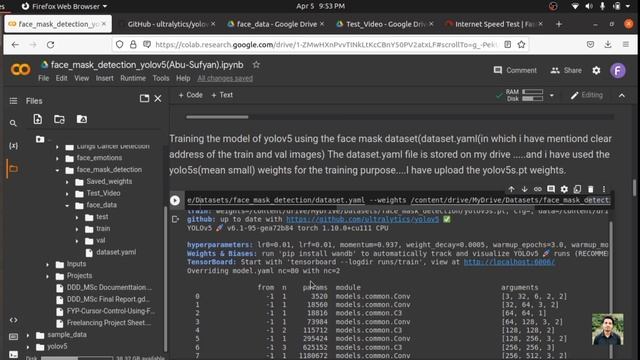640x360 pixels.
Task: Clear the cell output icon
Action: [x=176, y=220]
